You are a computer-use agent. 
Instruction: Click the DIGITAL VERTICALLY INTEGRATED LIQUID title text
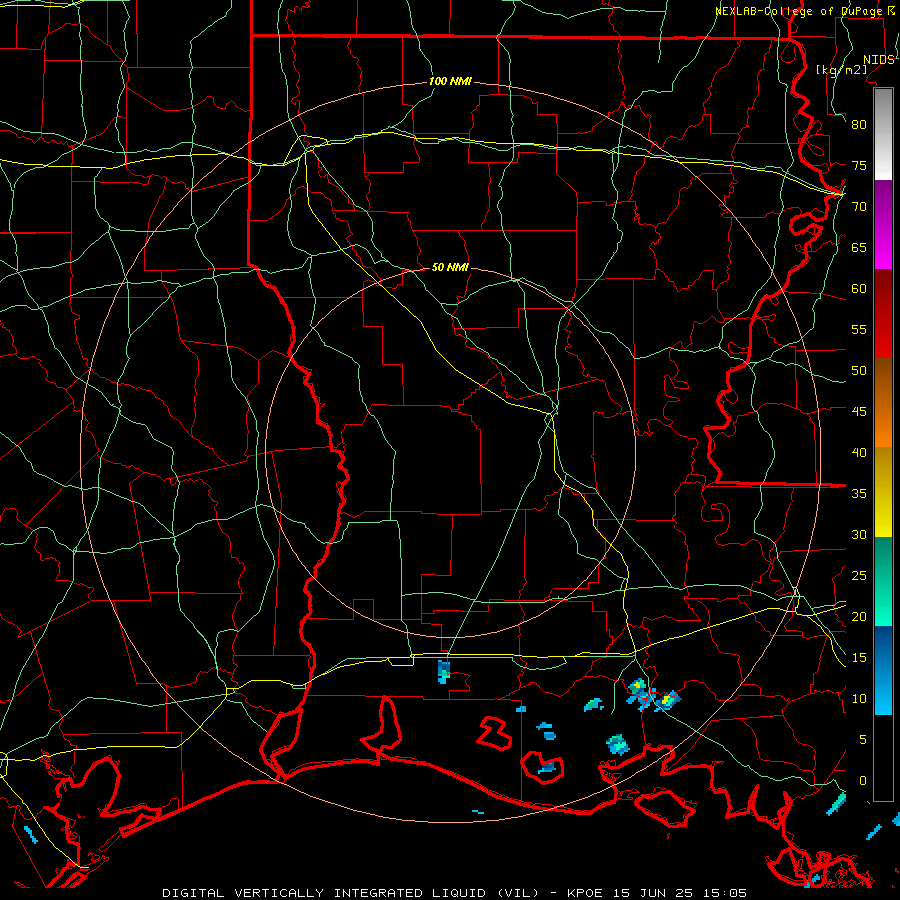(324, 893)
